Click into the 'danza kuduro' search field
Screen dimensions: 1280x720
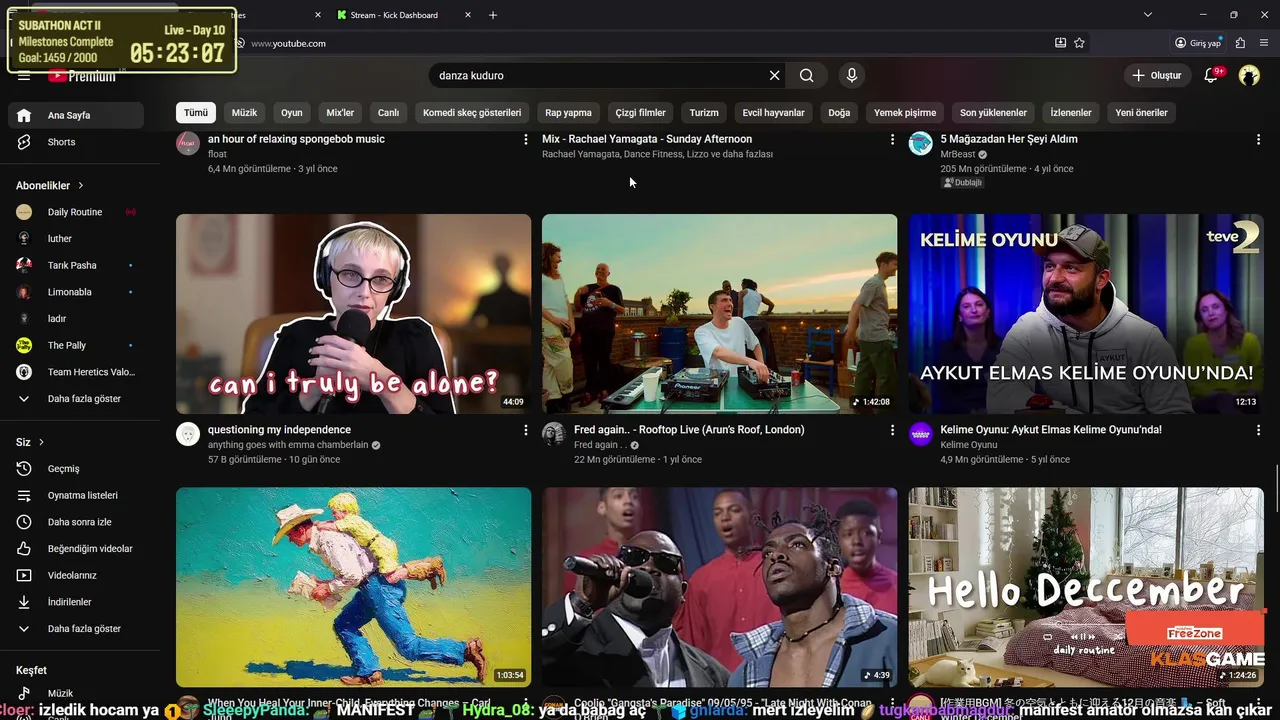598,75
